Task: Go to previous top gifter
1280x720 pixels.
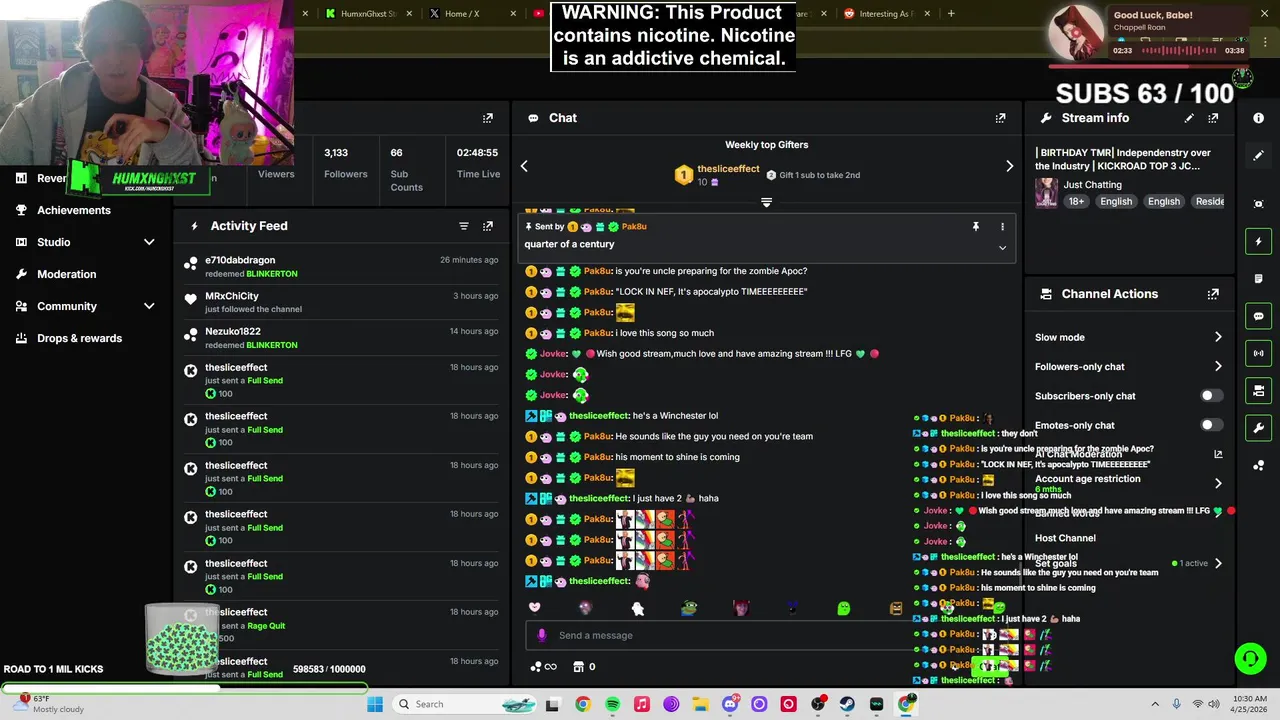Action: 524,166
